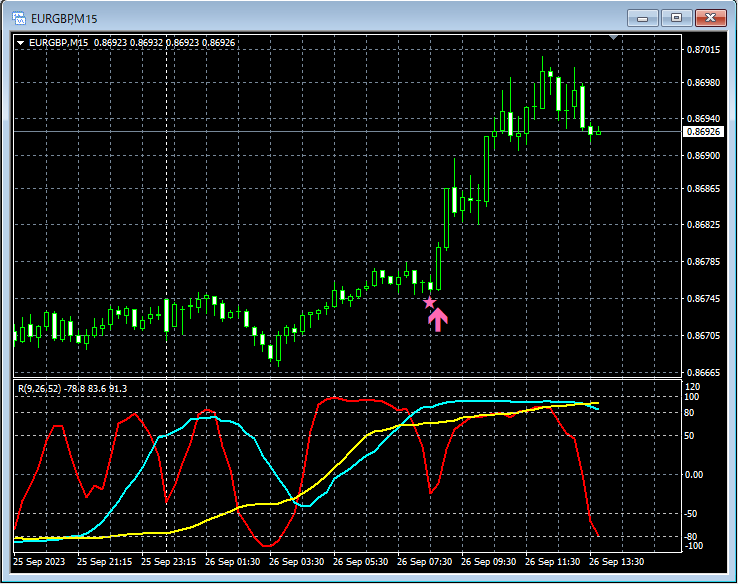
Task: Click time axis label 26 Sep 11:30
Action: click(x=553, y=562)
